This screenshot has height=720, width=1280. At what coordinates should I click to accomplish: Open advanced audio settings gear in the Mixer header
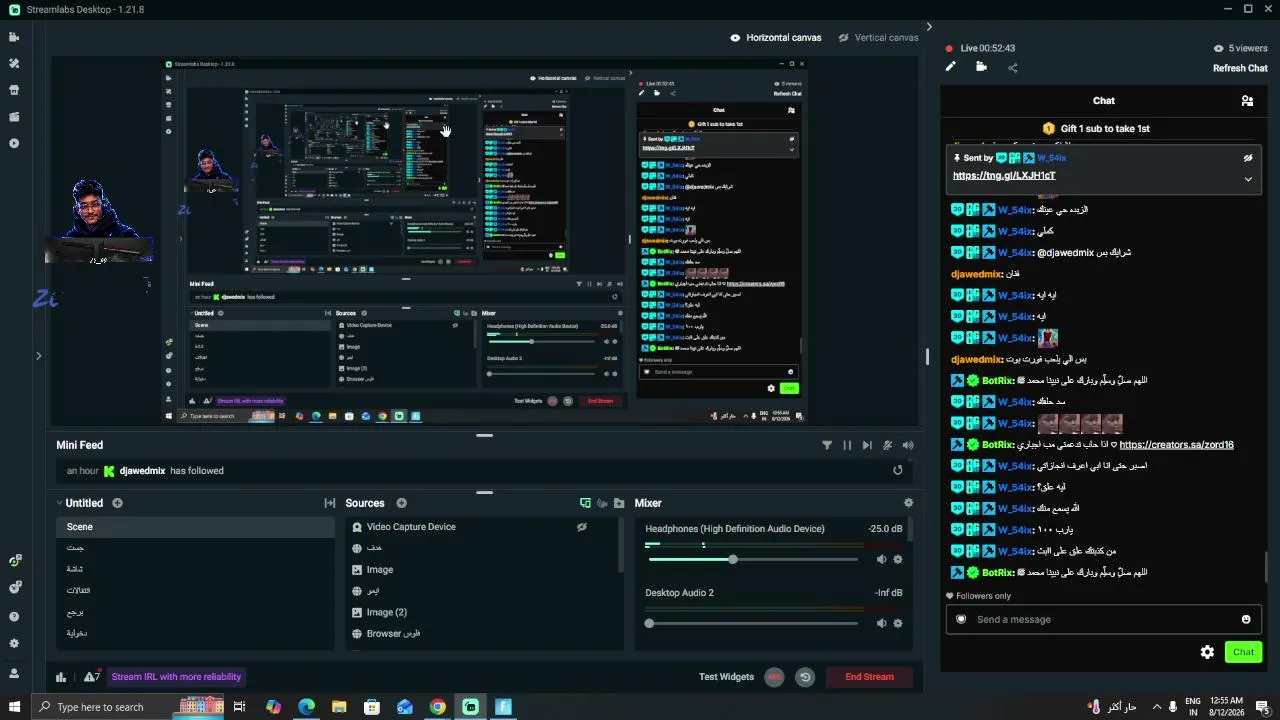[x=908, y=503]
